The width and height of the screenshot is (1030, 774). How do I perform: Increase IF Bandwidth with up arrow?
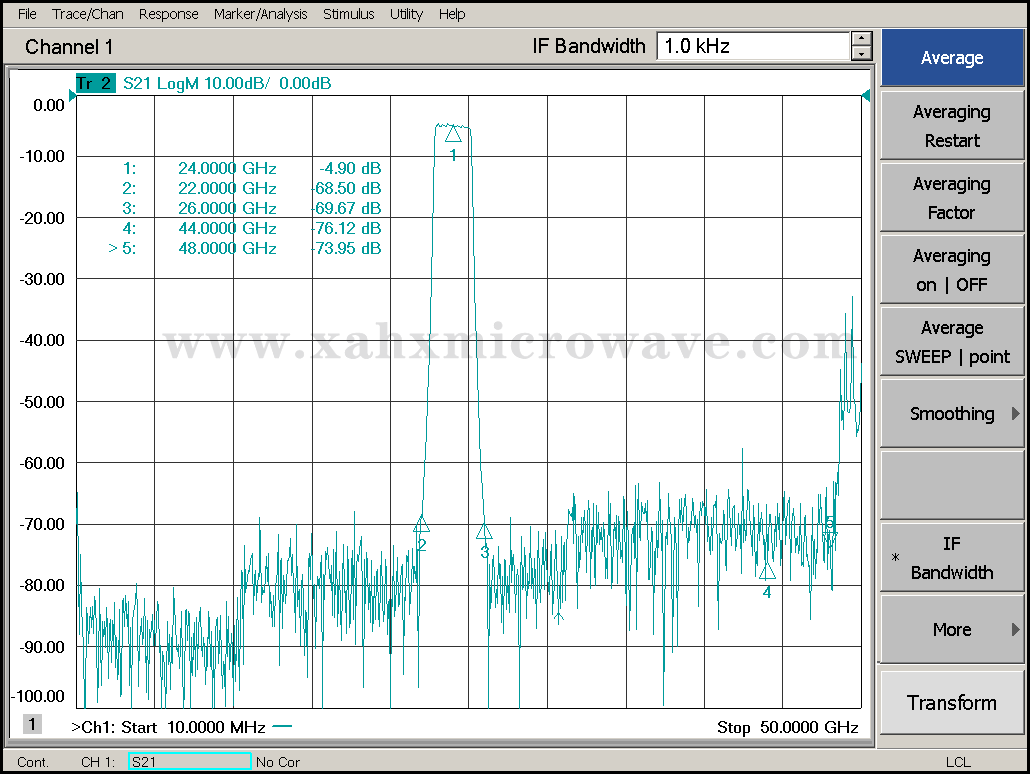point(861,39)
